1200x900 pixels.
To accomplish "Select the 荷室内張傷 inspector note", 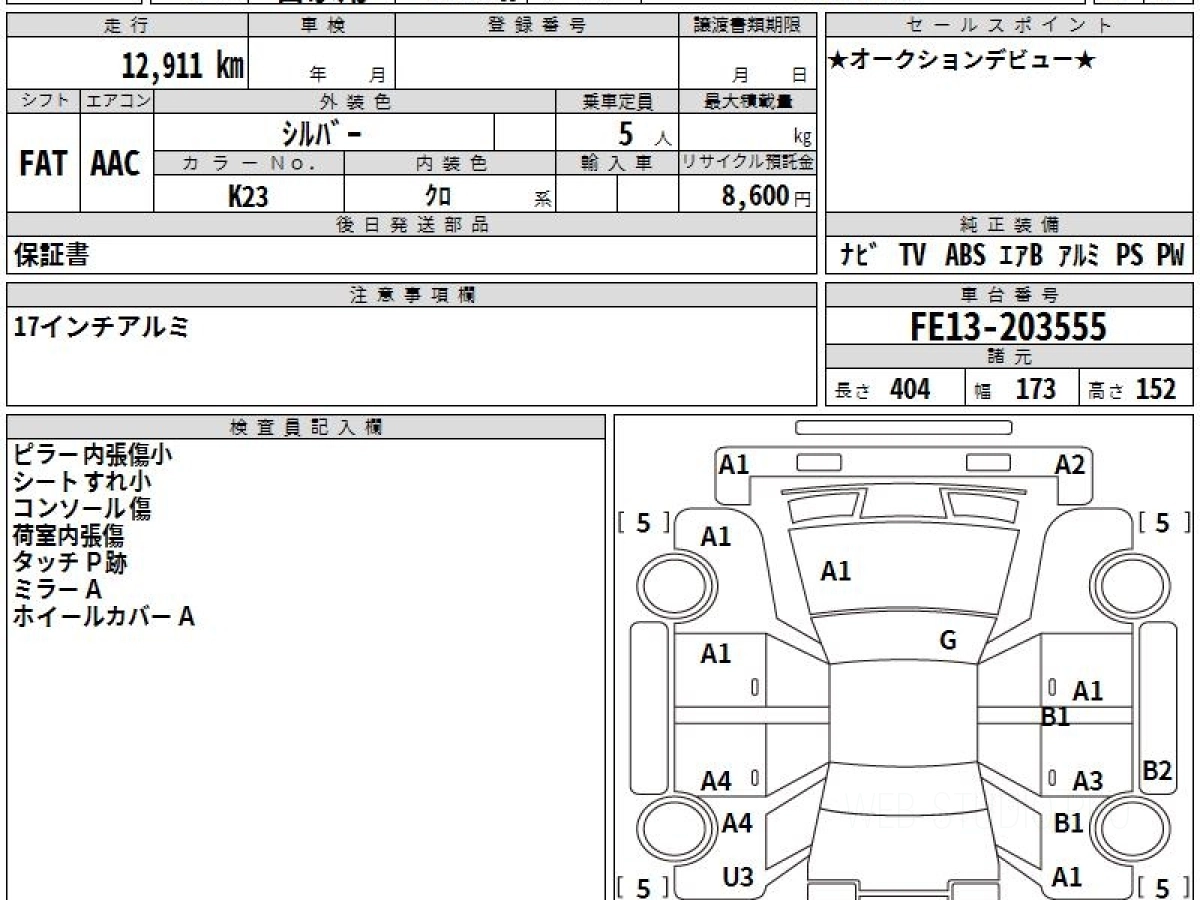I will tap(68, 535).
